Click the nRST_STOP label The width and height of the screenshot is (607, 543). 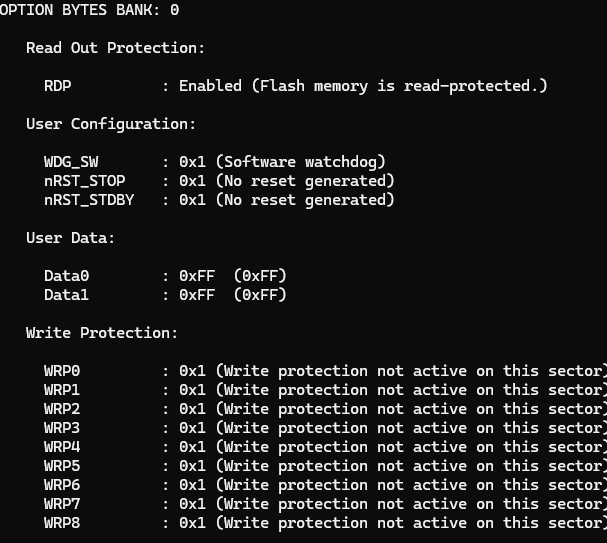tap(85, 181)
